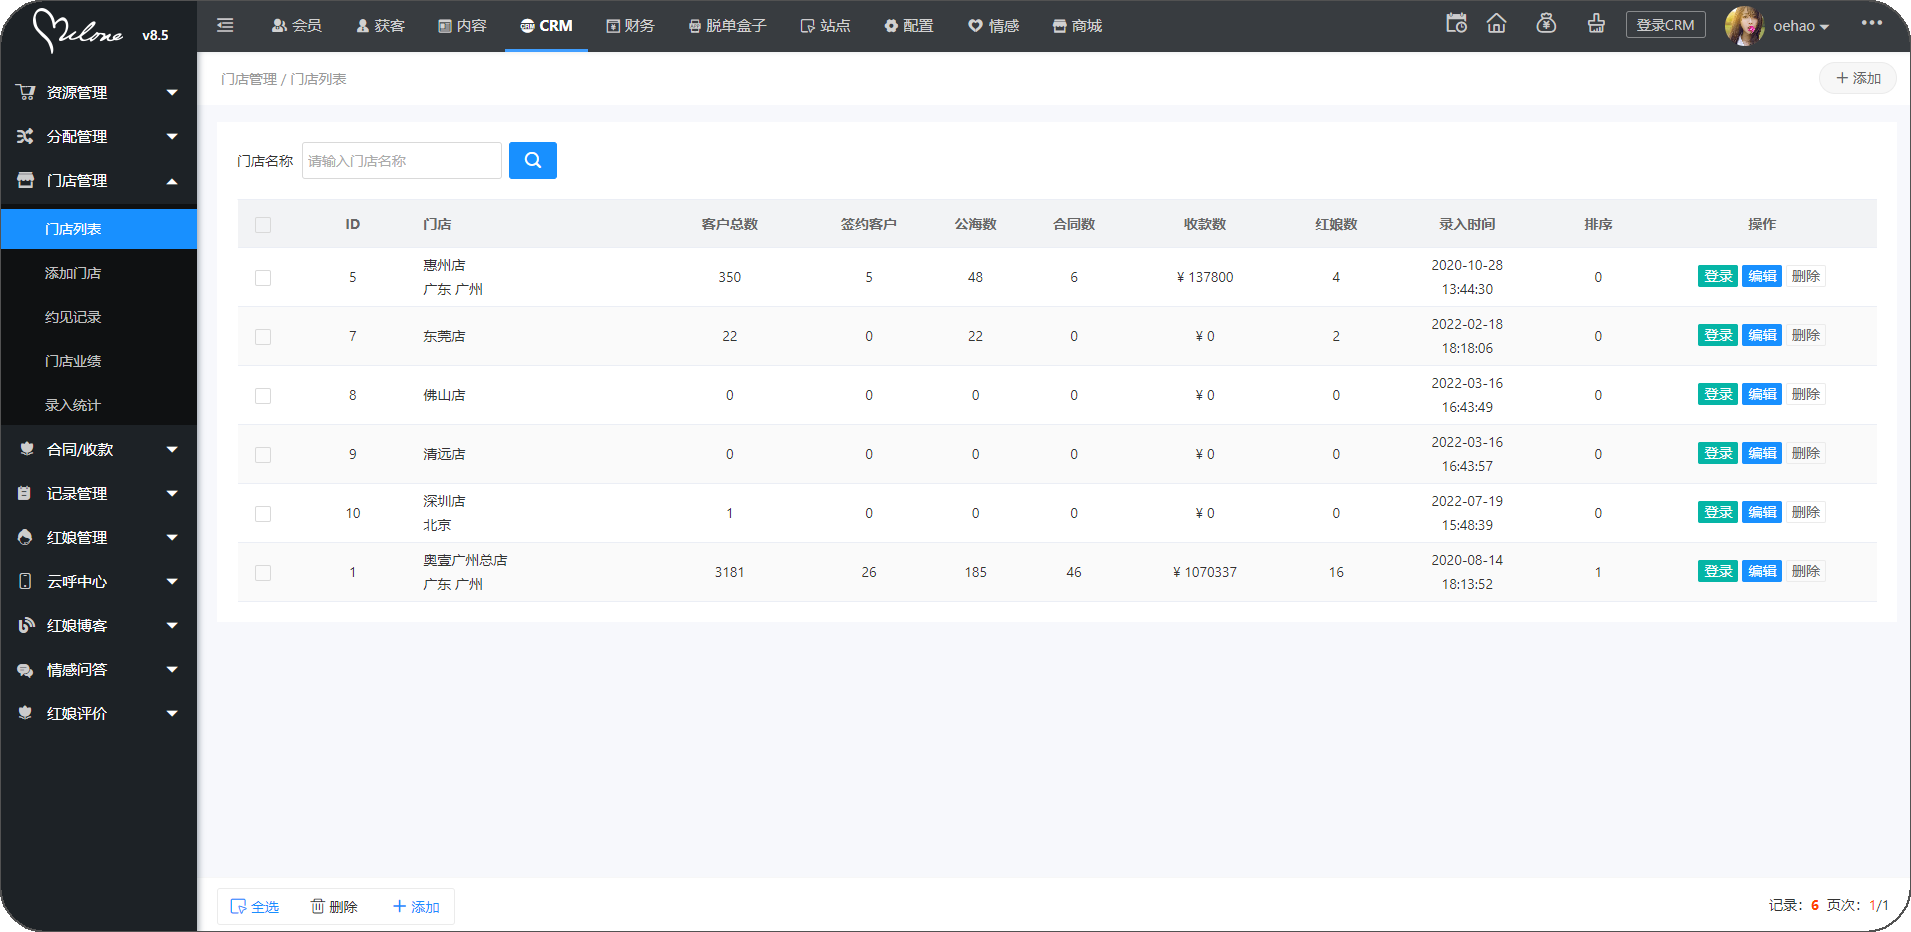Screen dimensions: 1911x932
Task: Expand the 红娘管理 sidebar menu
Action: pyautogui.click(x=98, y=538)
